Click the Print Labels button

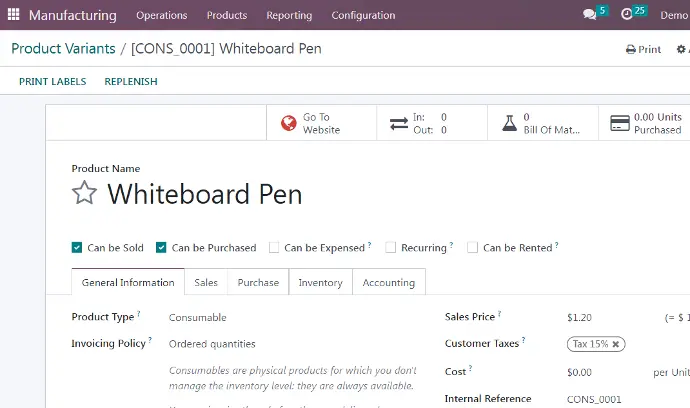click(x=52, y=82)
